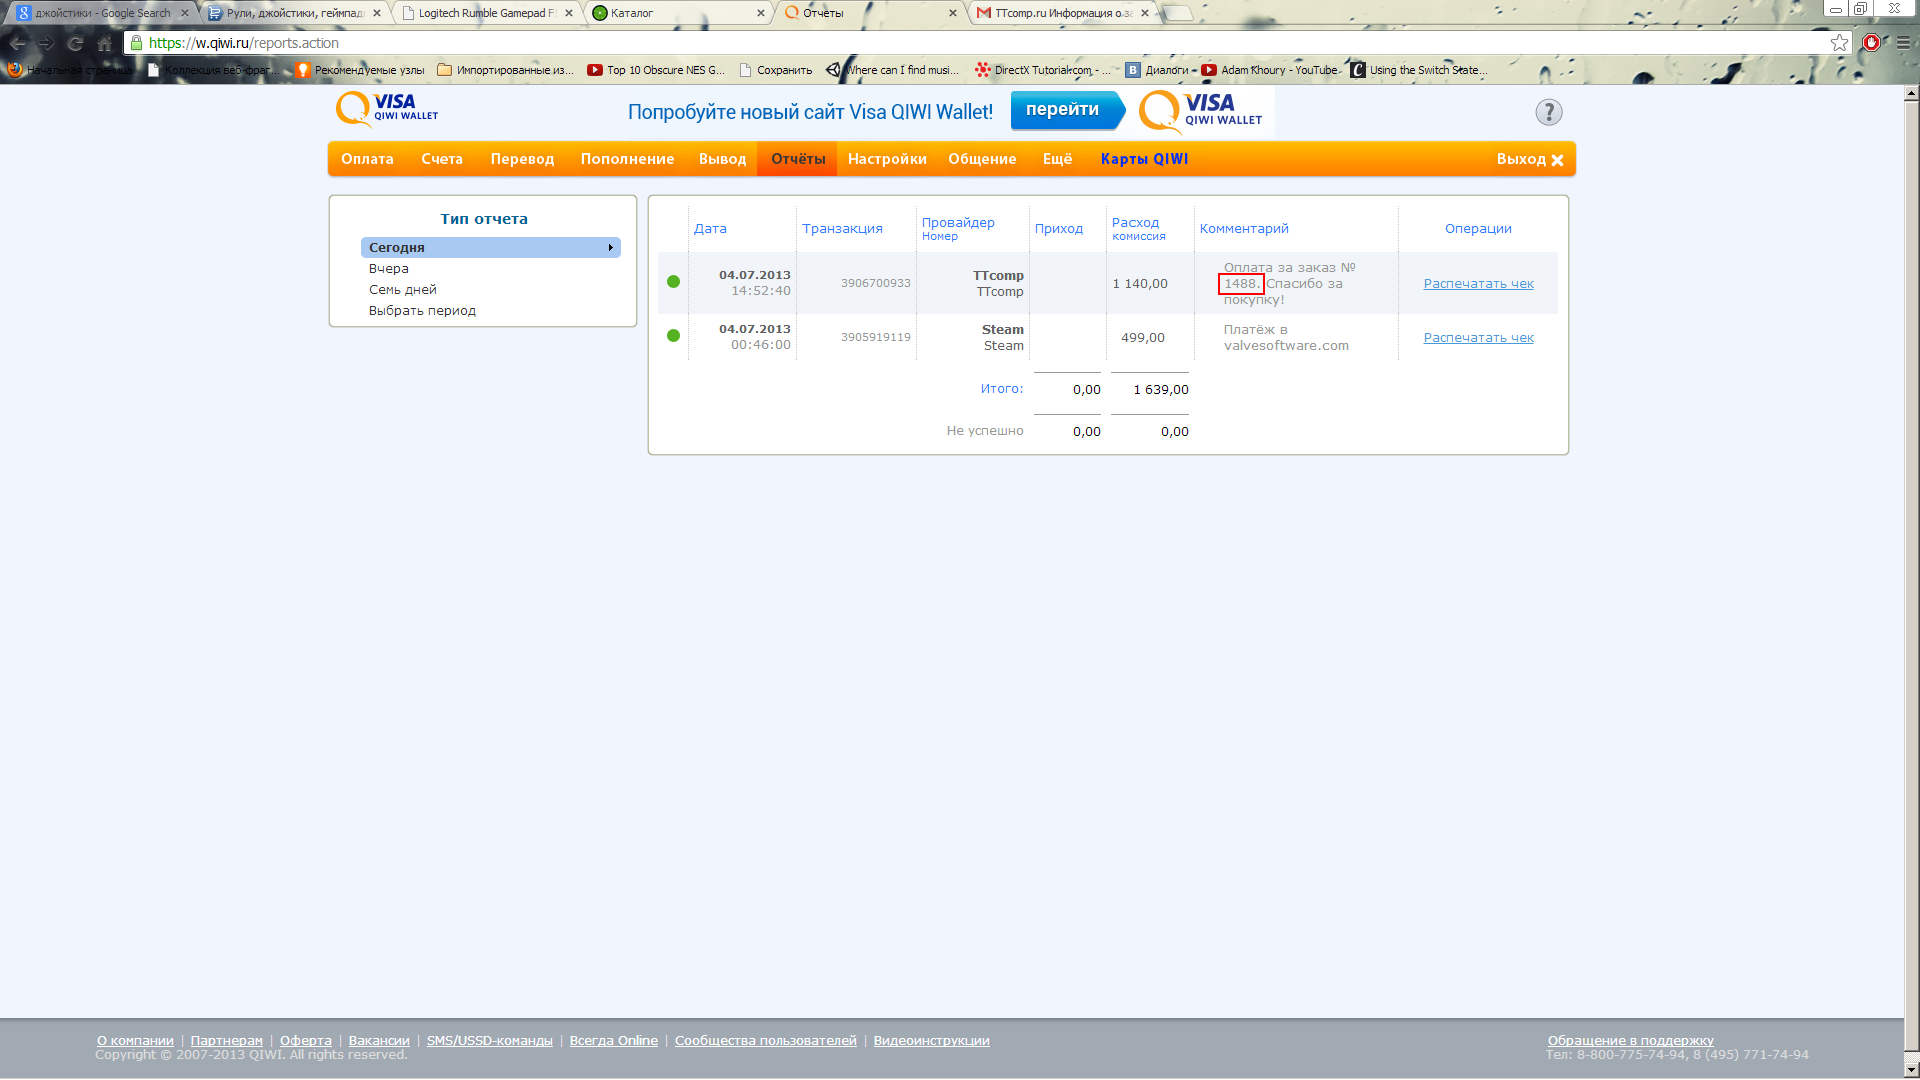Select the Выбрать период report type
Image resolution: width=1920 pixels, height=1080 pixels.
point(422,310)
